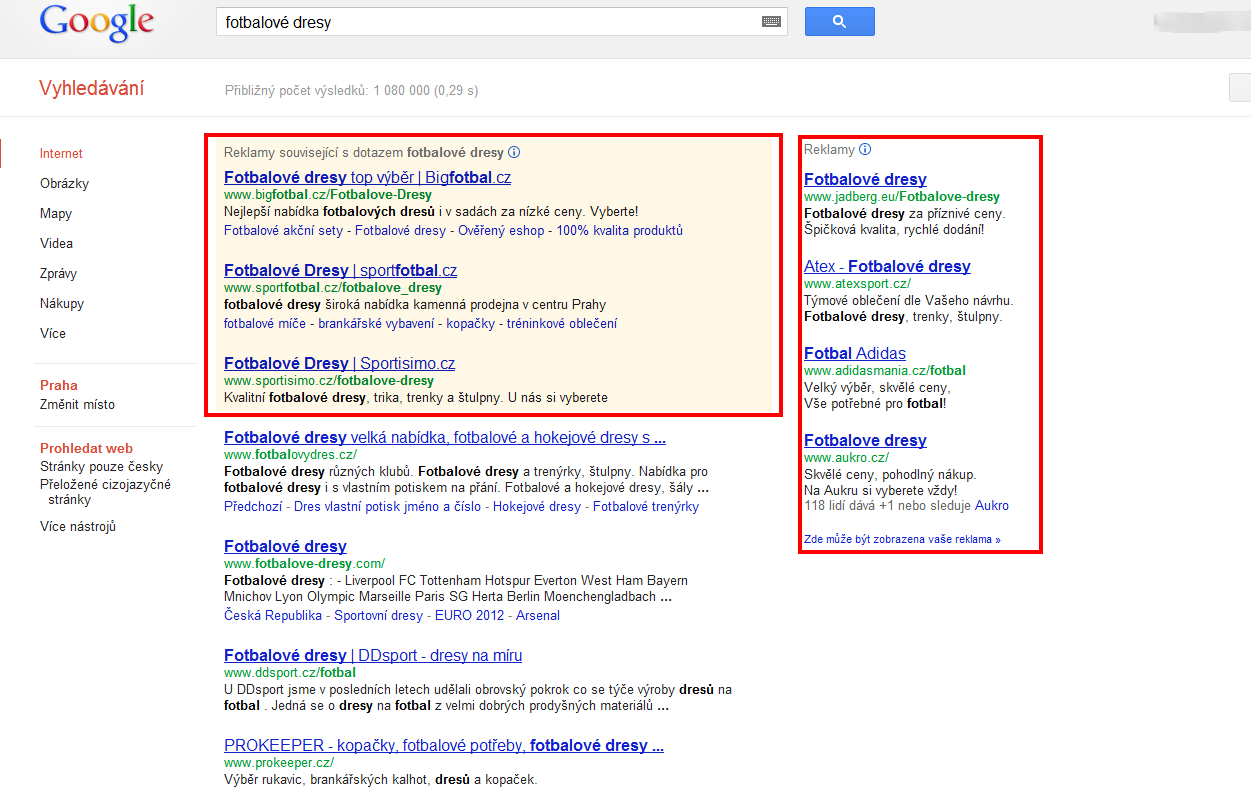
Task: Open sitelink 'brankářské vybavení'
Action: 376,324
